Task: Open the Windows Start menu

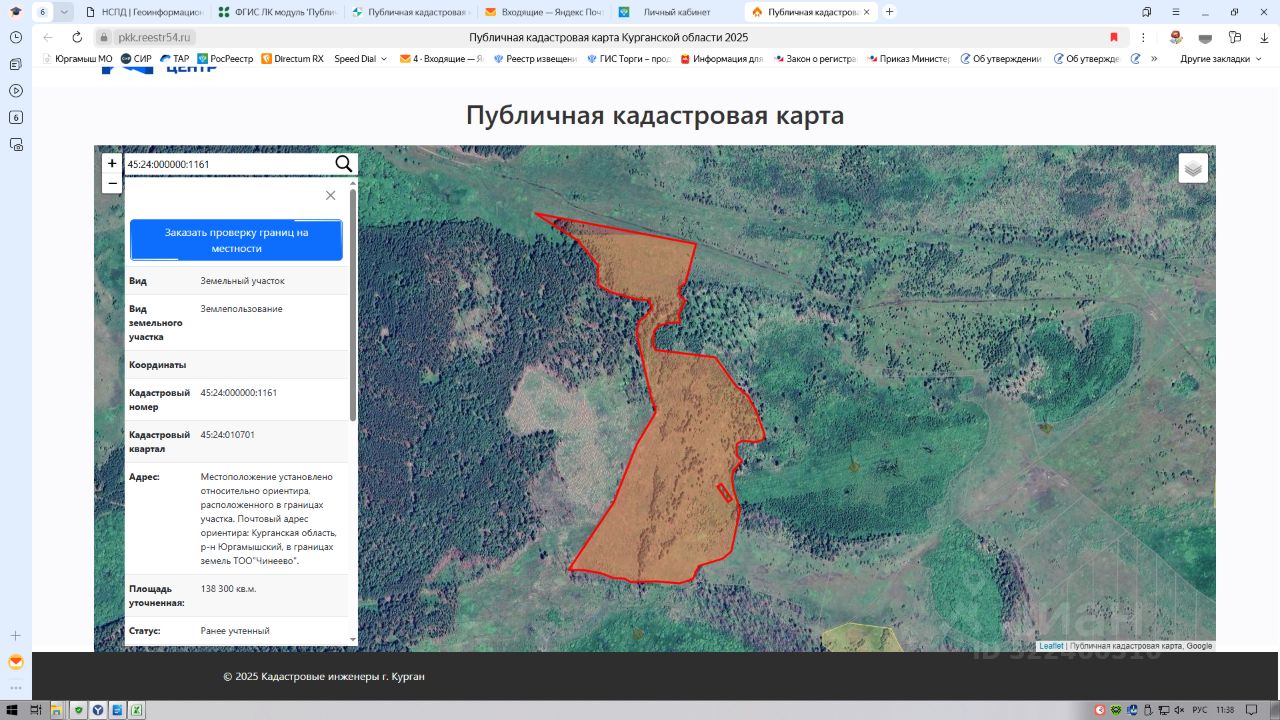Action: tap(12, 710)
